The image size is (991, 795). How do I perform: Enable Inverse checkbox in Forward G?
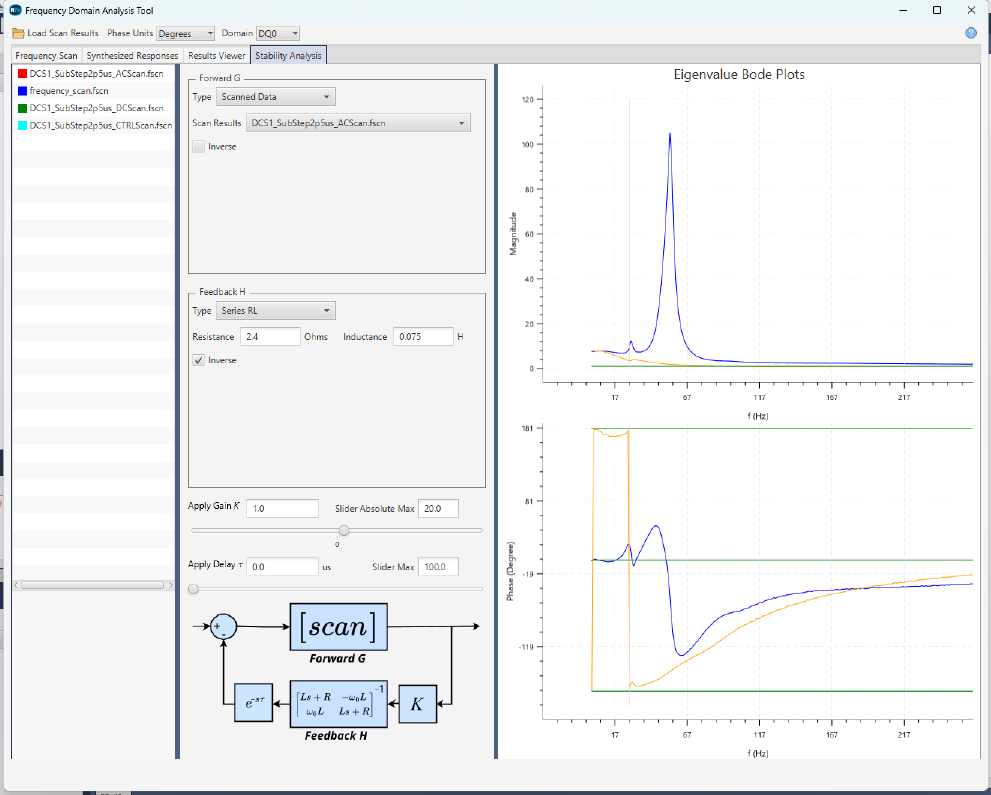pyautogui.click(x=198, y=147)
